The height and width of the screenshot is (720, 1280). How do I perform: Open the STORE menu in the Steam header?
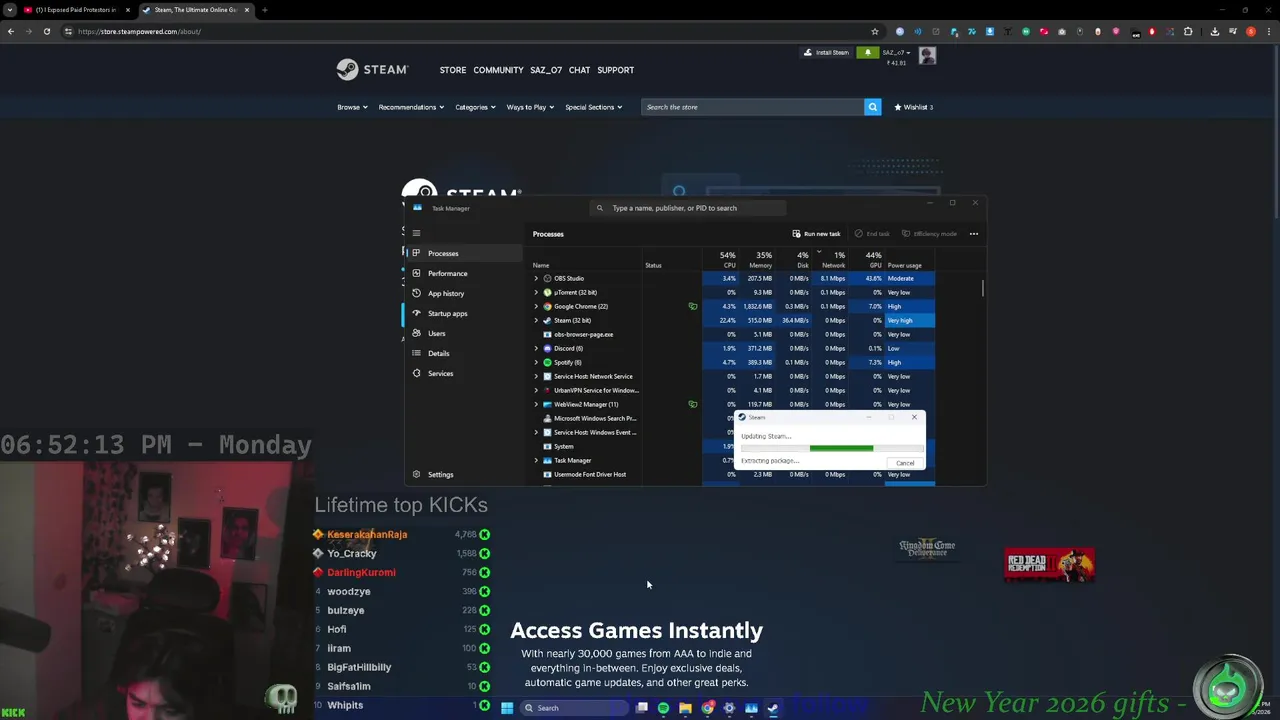coord(453,70)
